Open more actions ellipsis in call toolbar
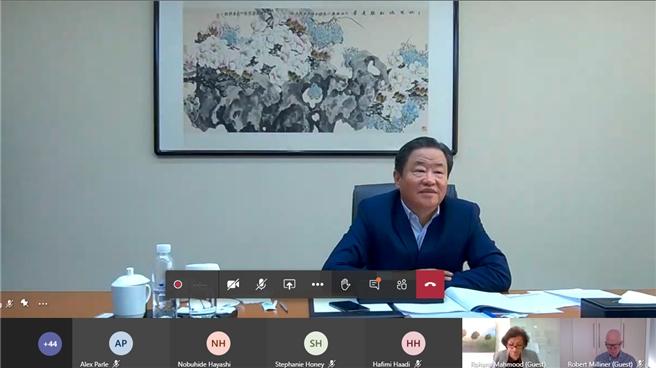 [x=318, y=285]
